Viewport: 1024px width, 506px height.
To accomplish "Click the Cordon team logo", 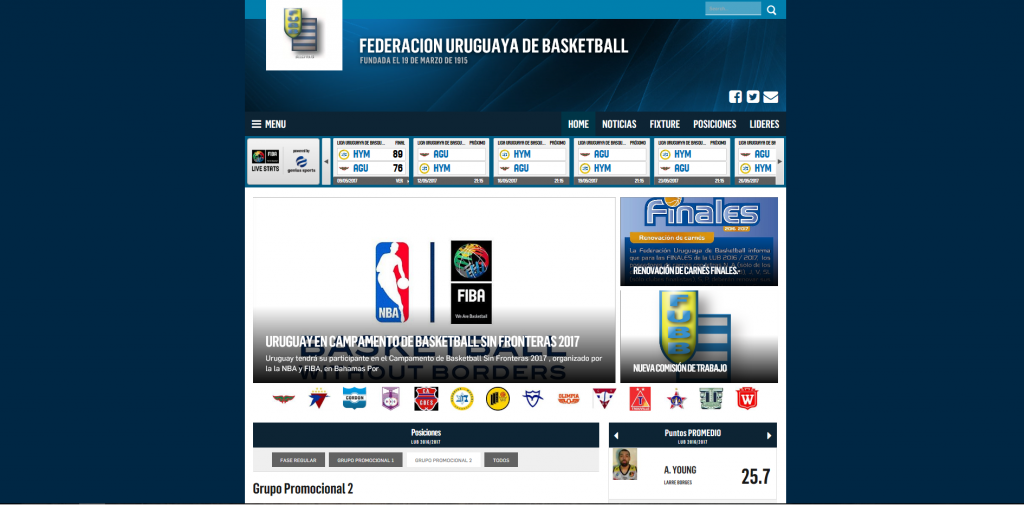I will pos(354,398).
